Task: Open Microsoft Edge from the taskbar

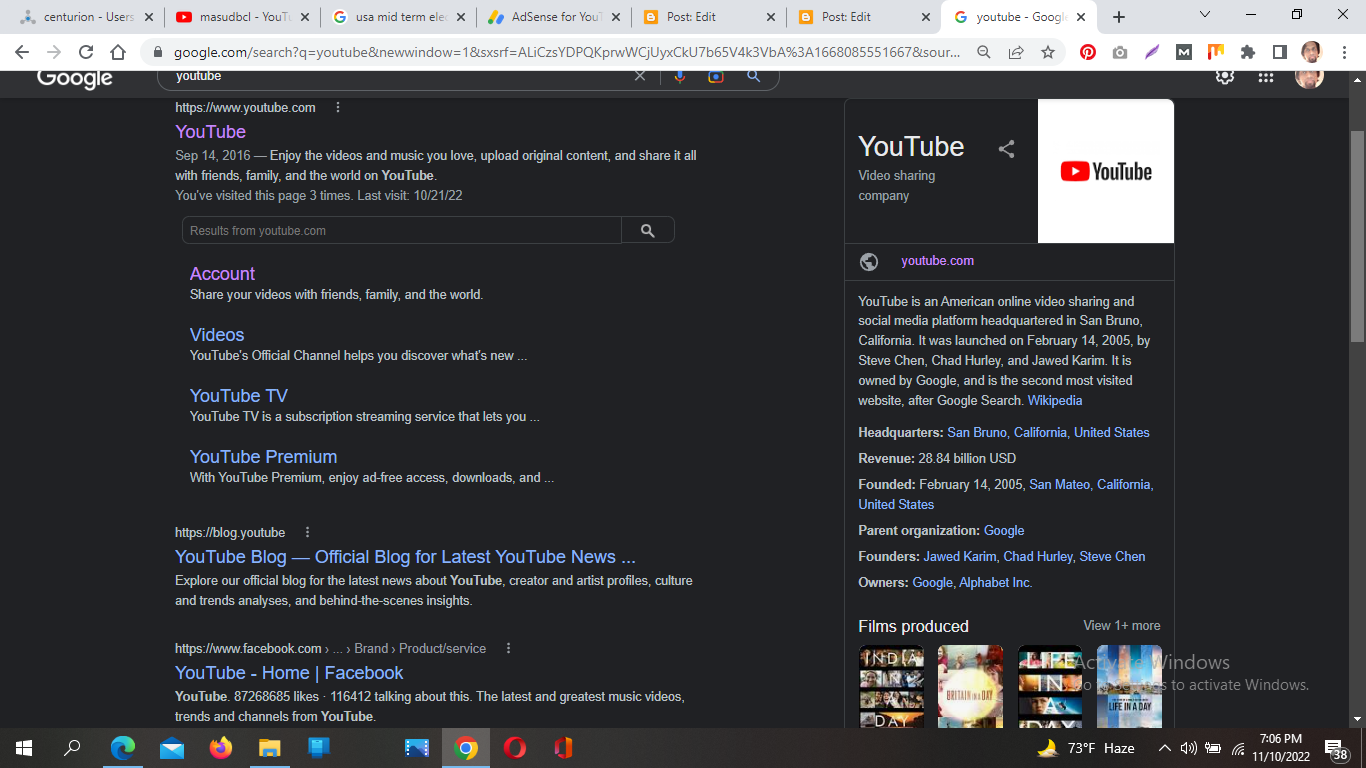Action: coord(122,748)
